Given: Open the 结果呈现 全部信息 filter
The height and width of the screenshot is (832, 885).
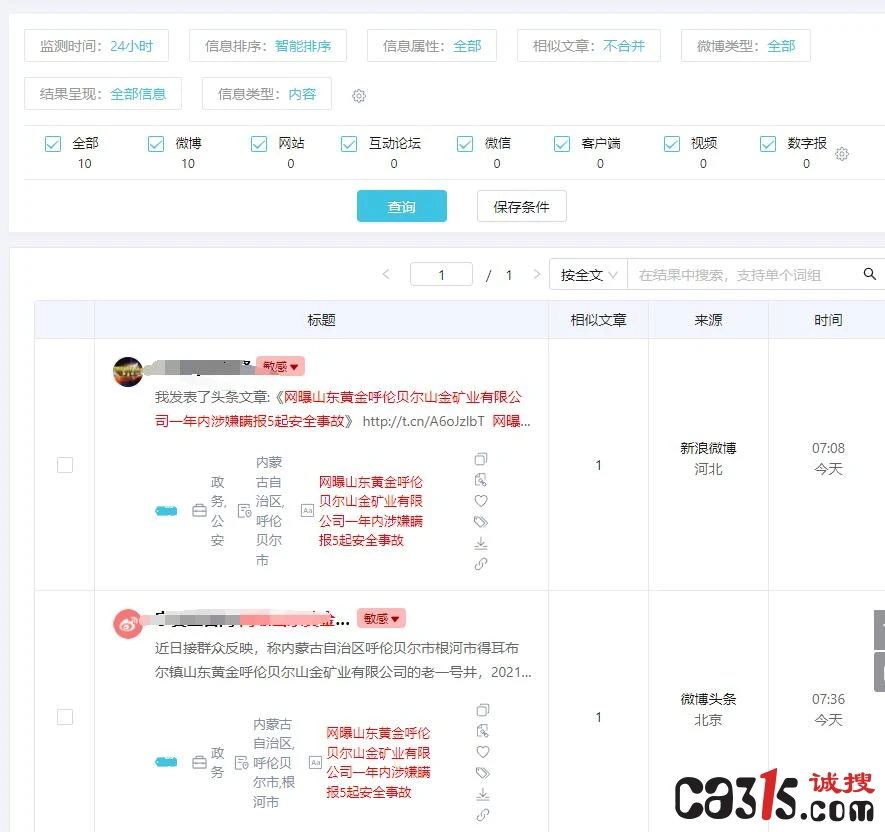Looking at the screenshot, I should point(103,94).
